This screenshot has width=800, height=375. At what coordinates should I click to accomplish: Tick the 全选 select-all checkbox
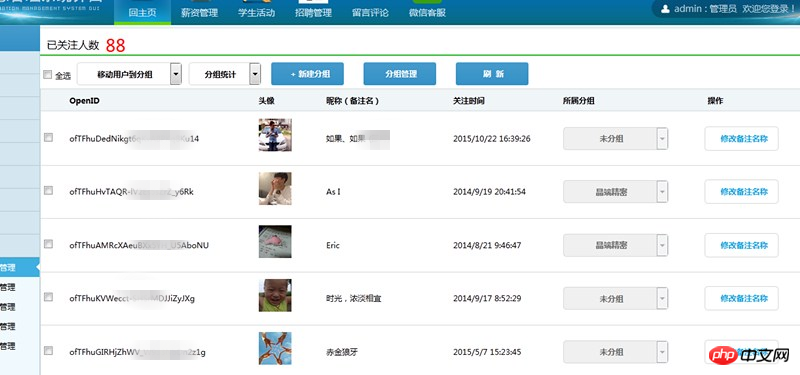[x=48, y=74]
